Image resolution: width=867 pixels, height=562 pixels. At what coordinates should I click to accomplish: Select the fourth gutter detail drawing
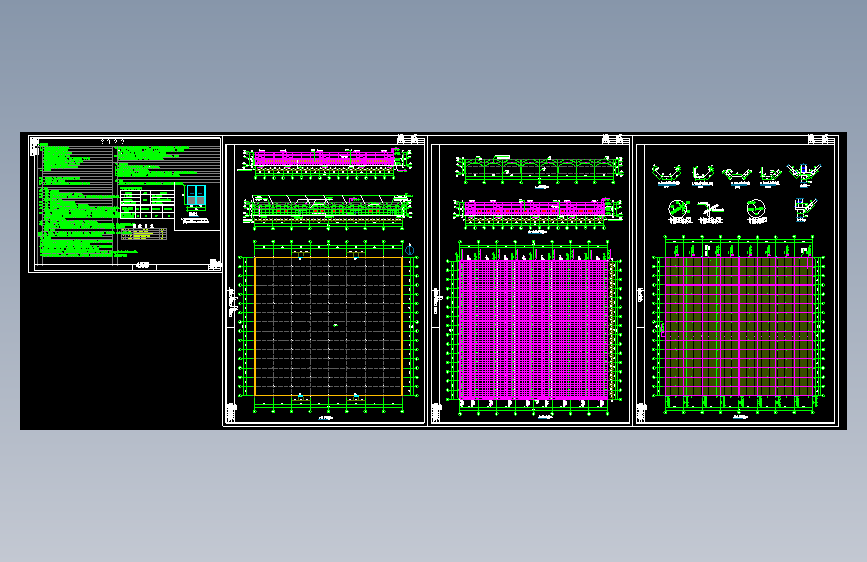click(770, 176)
